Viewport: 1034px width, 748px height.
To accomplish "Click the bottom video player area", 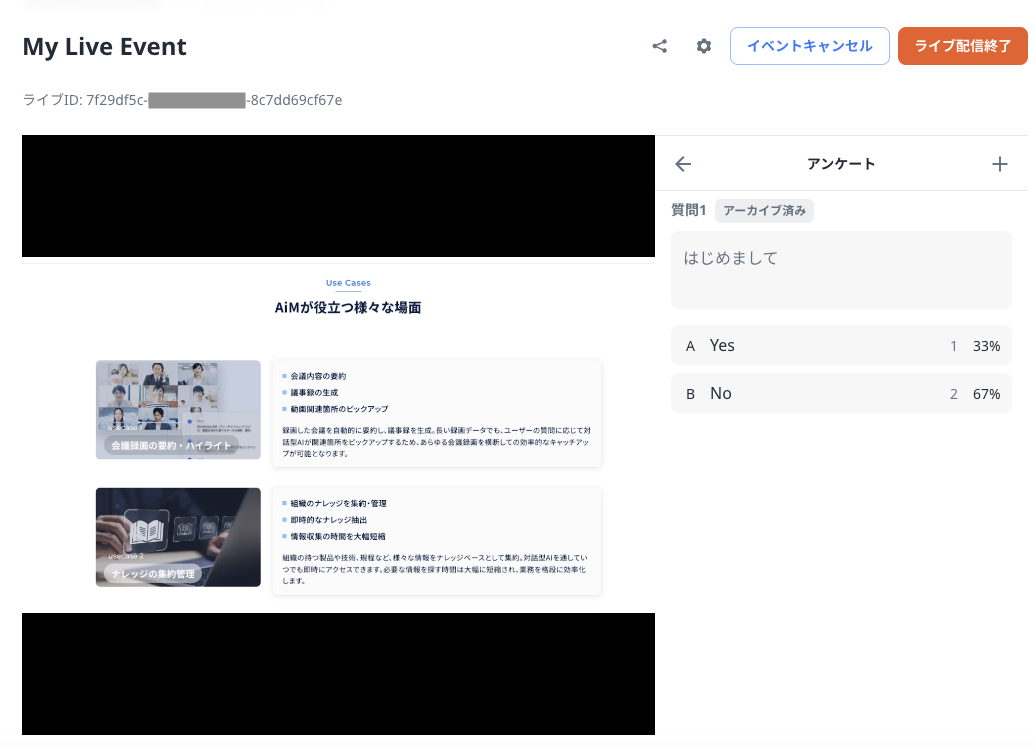I will (338, 674).
